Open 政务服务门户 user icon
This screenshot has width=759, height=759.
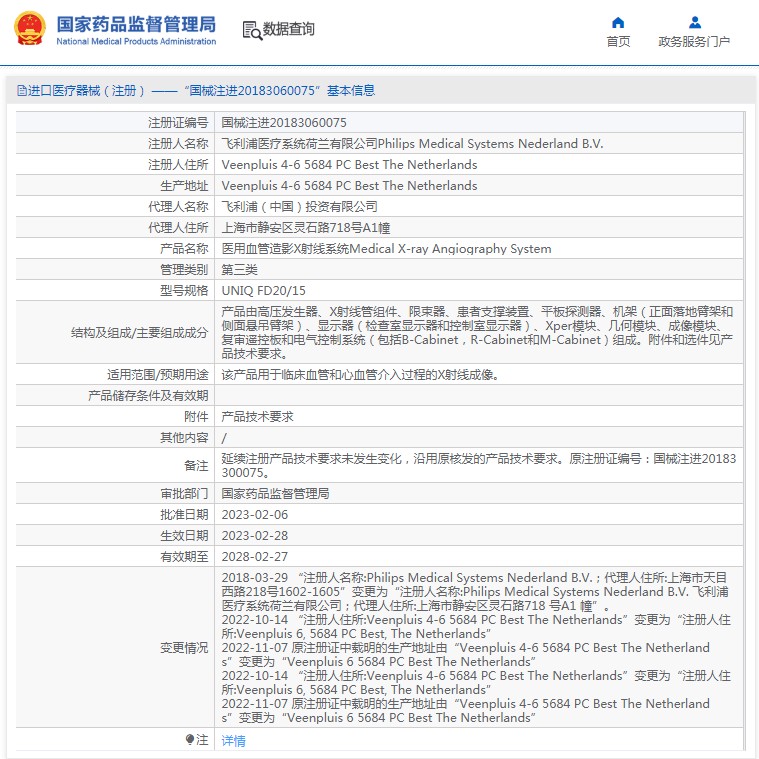click(695, 22)
